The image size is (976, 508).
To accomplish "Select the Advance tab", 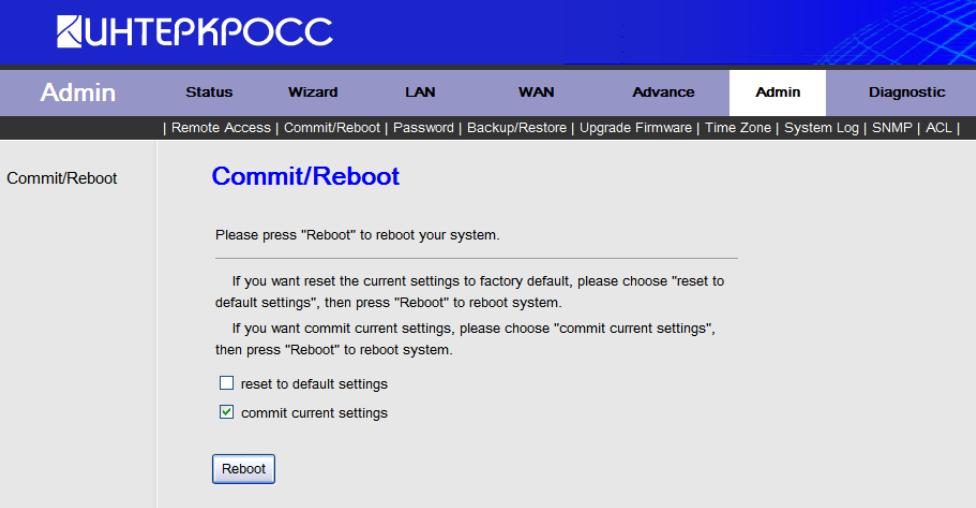I will pyautogui.click(x=663, y=92).
